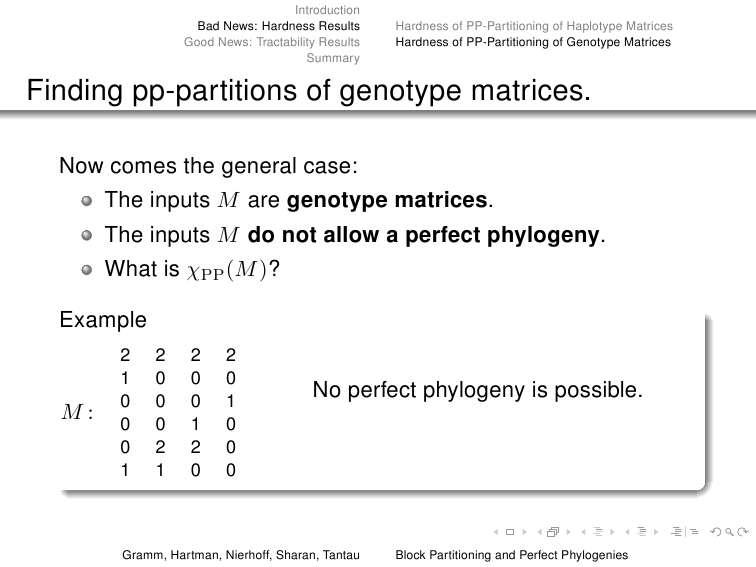Go to Good News: Tractability Results section
The width and height of the screenshot is (756, 567).
[x=272, y=42]
